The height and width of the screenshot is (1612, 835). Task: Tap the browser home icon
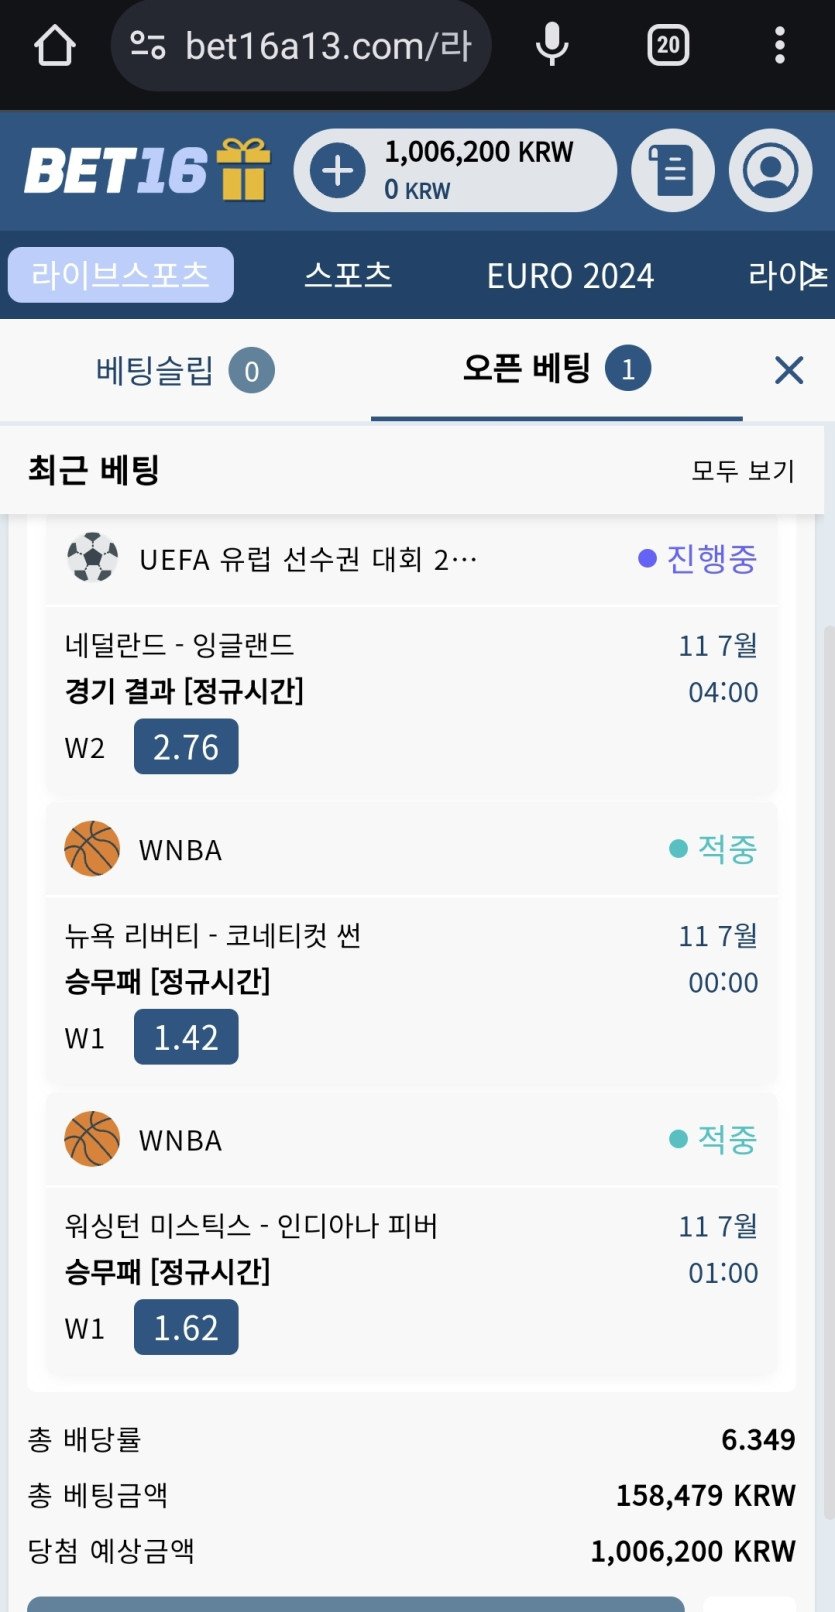[54, 45]
